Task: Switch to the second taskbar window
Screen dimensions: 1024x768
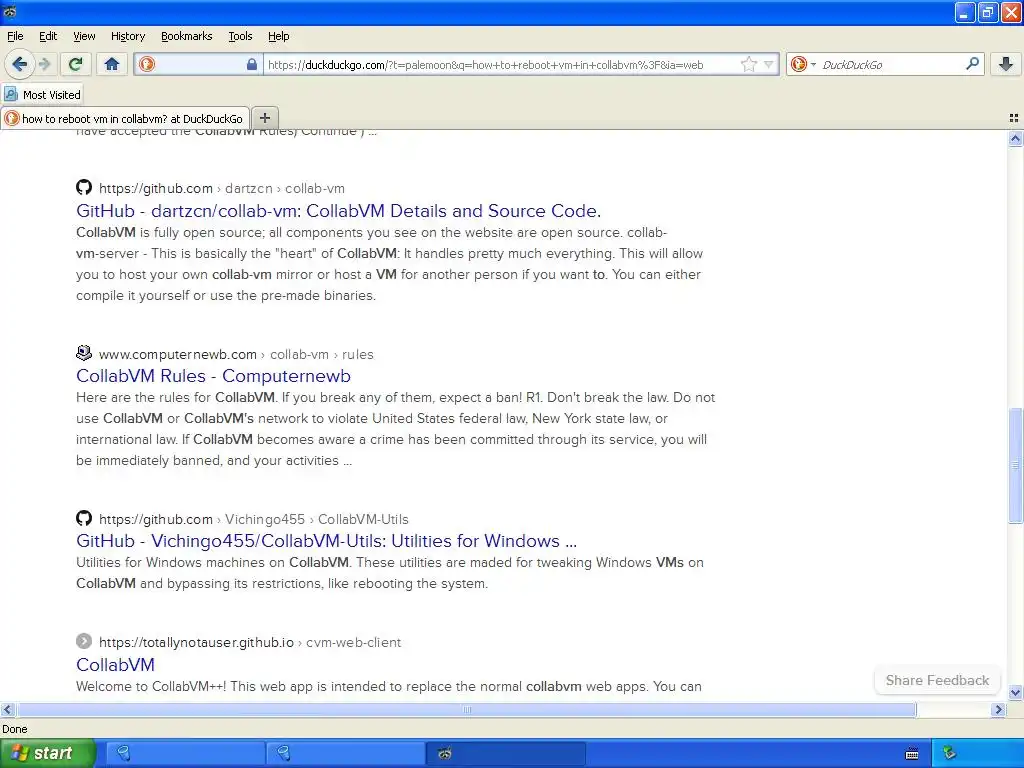Action: click(x=345, y=754)
